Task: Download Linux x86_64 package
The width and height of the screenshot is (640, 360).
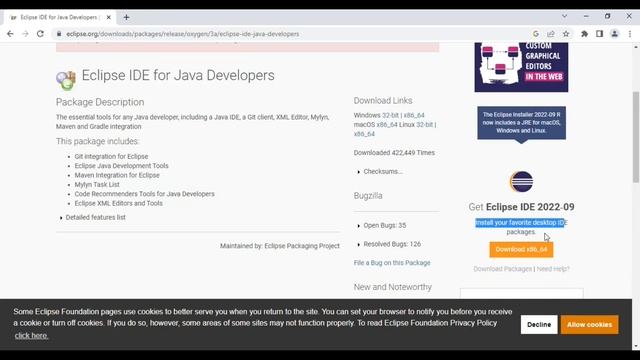Action: coord(364,134)
